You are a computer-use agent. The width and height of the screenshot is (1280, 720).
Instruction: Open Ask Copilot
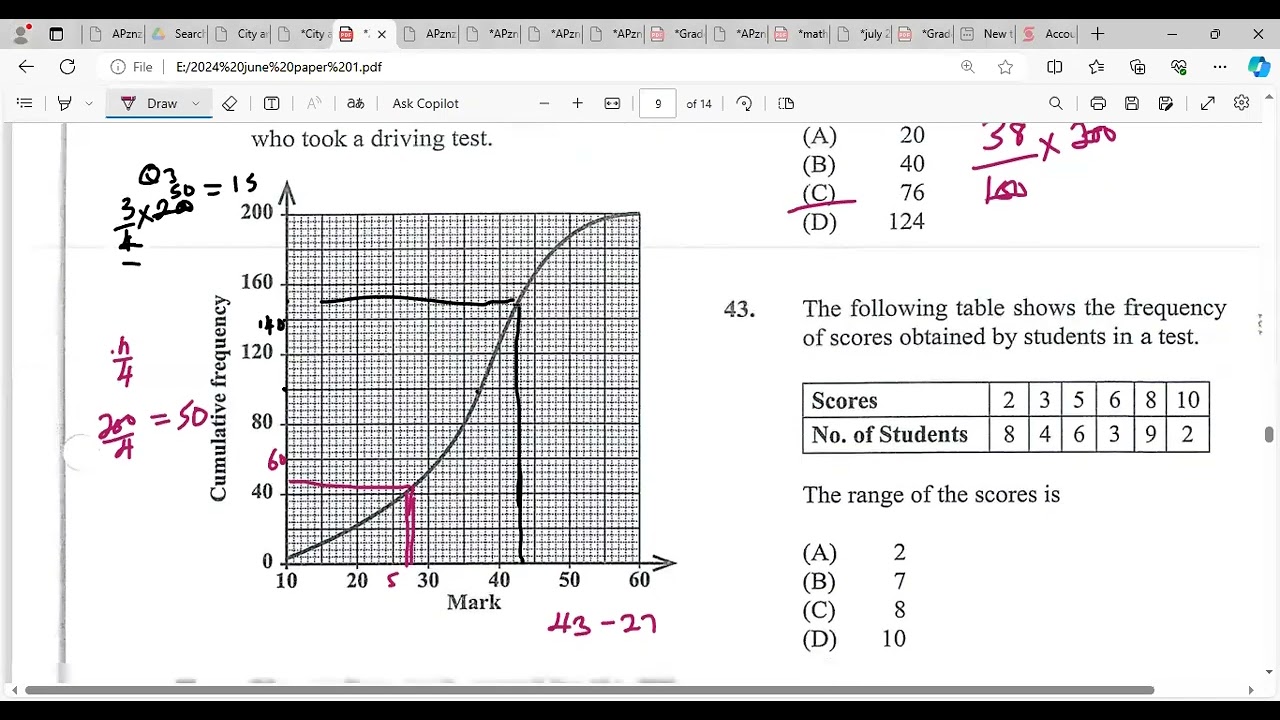click(x=426, y=103)
